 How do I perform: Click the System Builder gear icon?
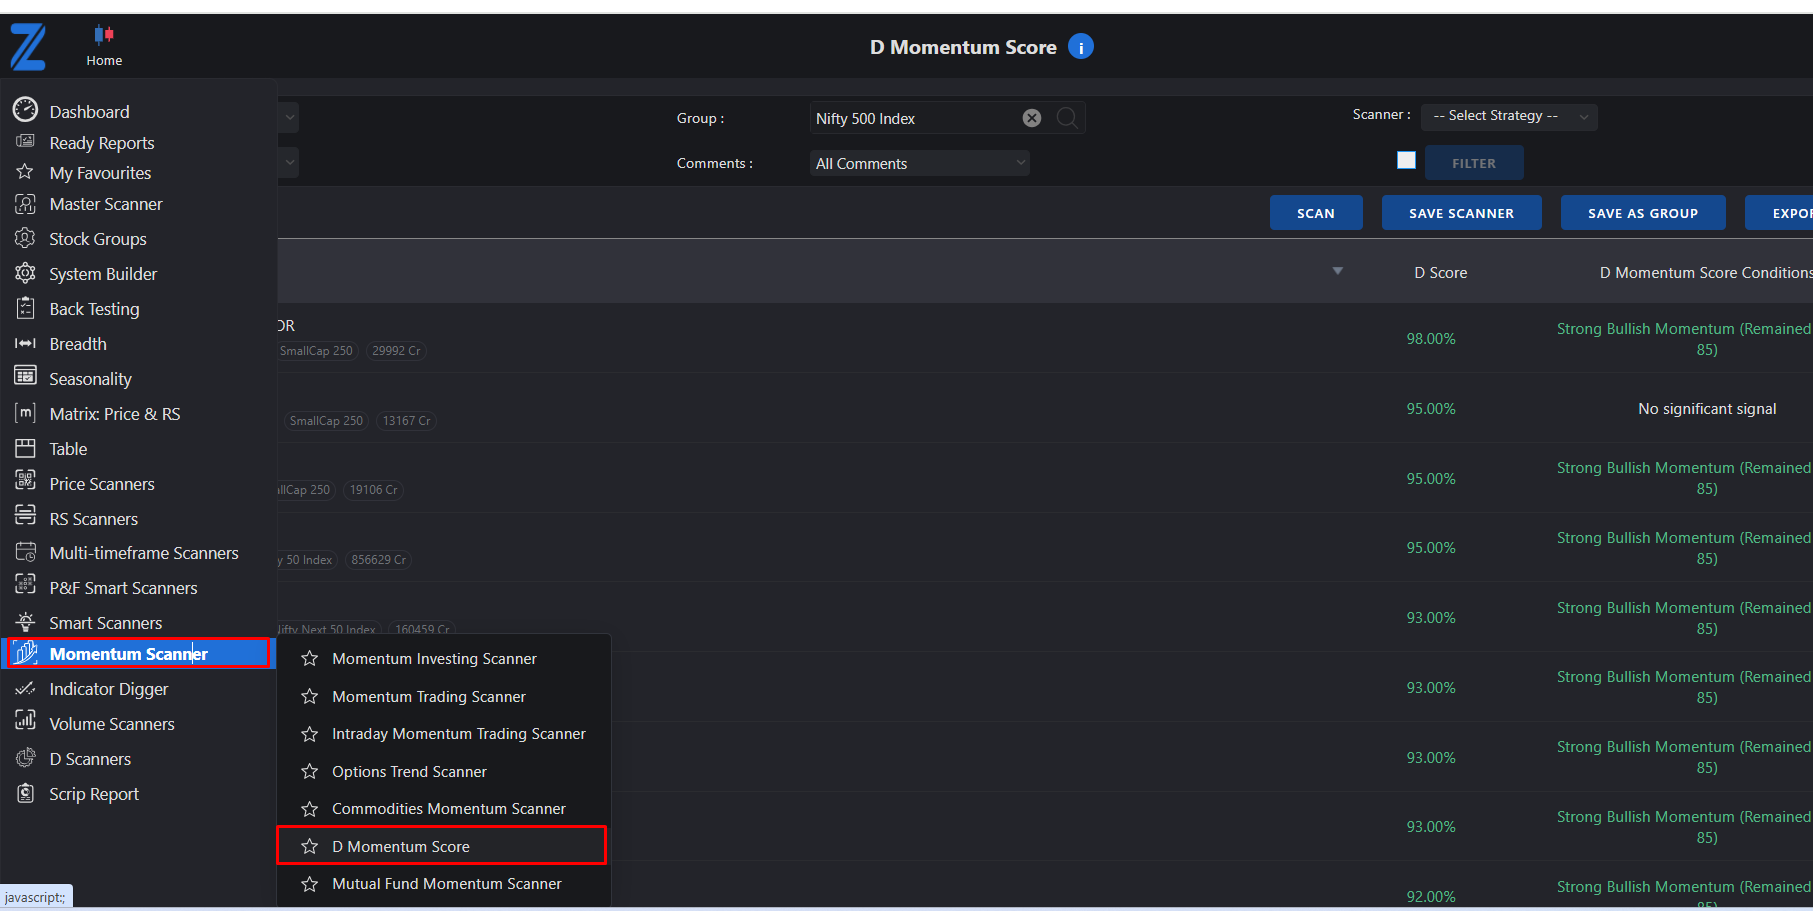coord(25,273)
